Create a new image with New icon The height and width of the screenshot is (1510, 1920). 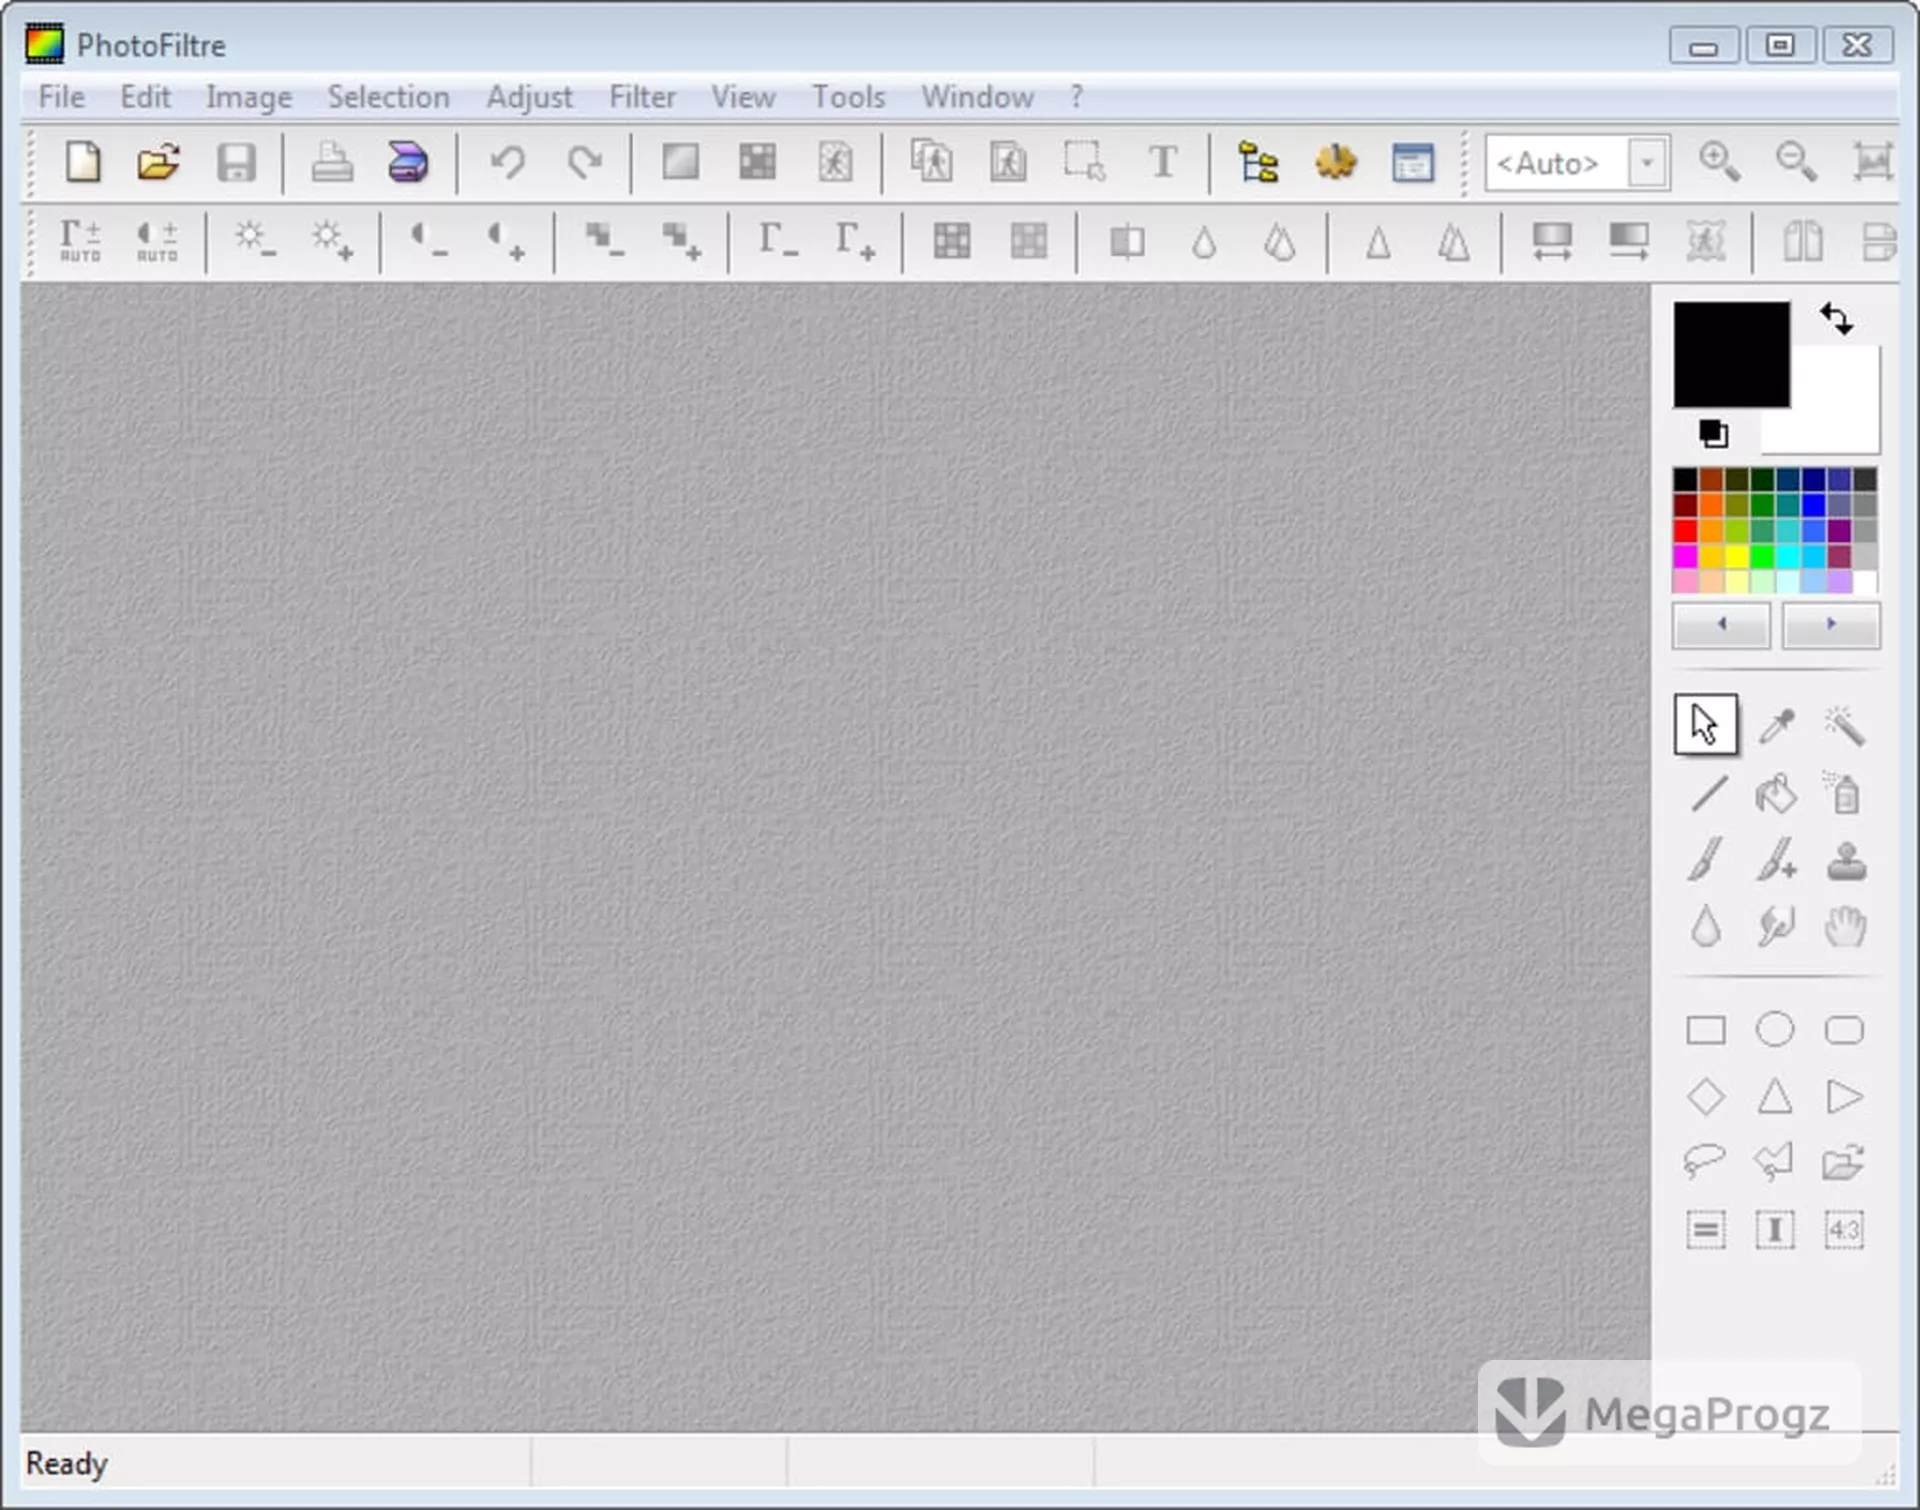click(83, 162)
